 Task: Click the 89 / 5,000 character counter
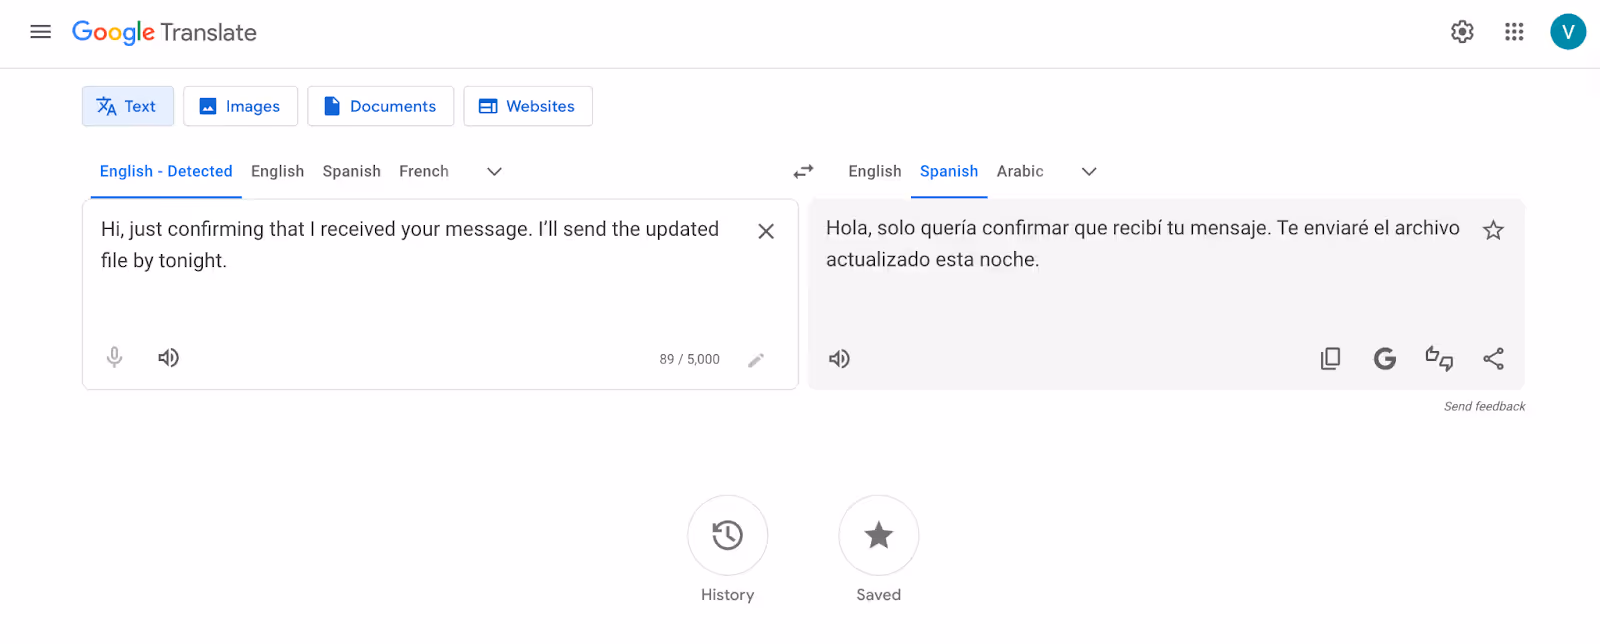pyautogui.click(x=689, y=359)
